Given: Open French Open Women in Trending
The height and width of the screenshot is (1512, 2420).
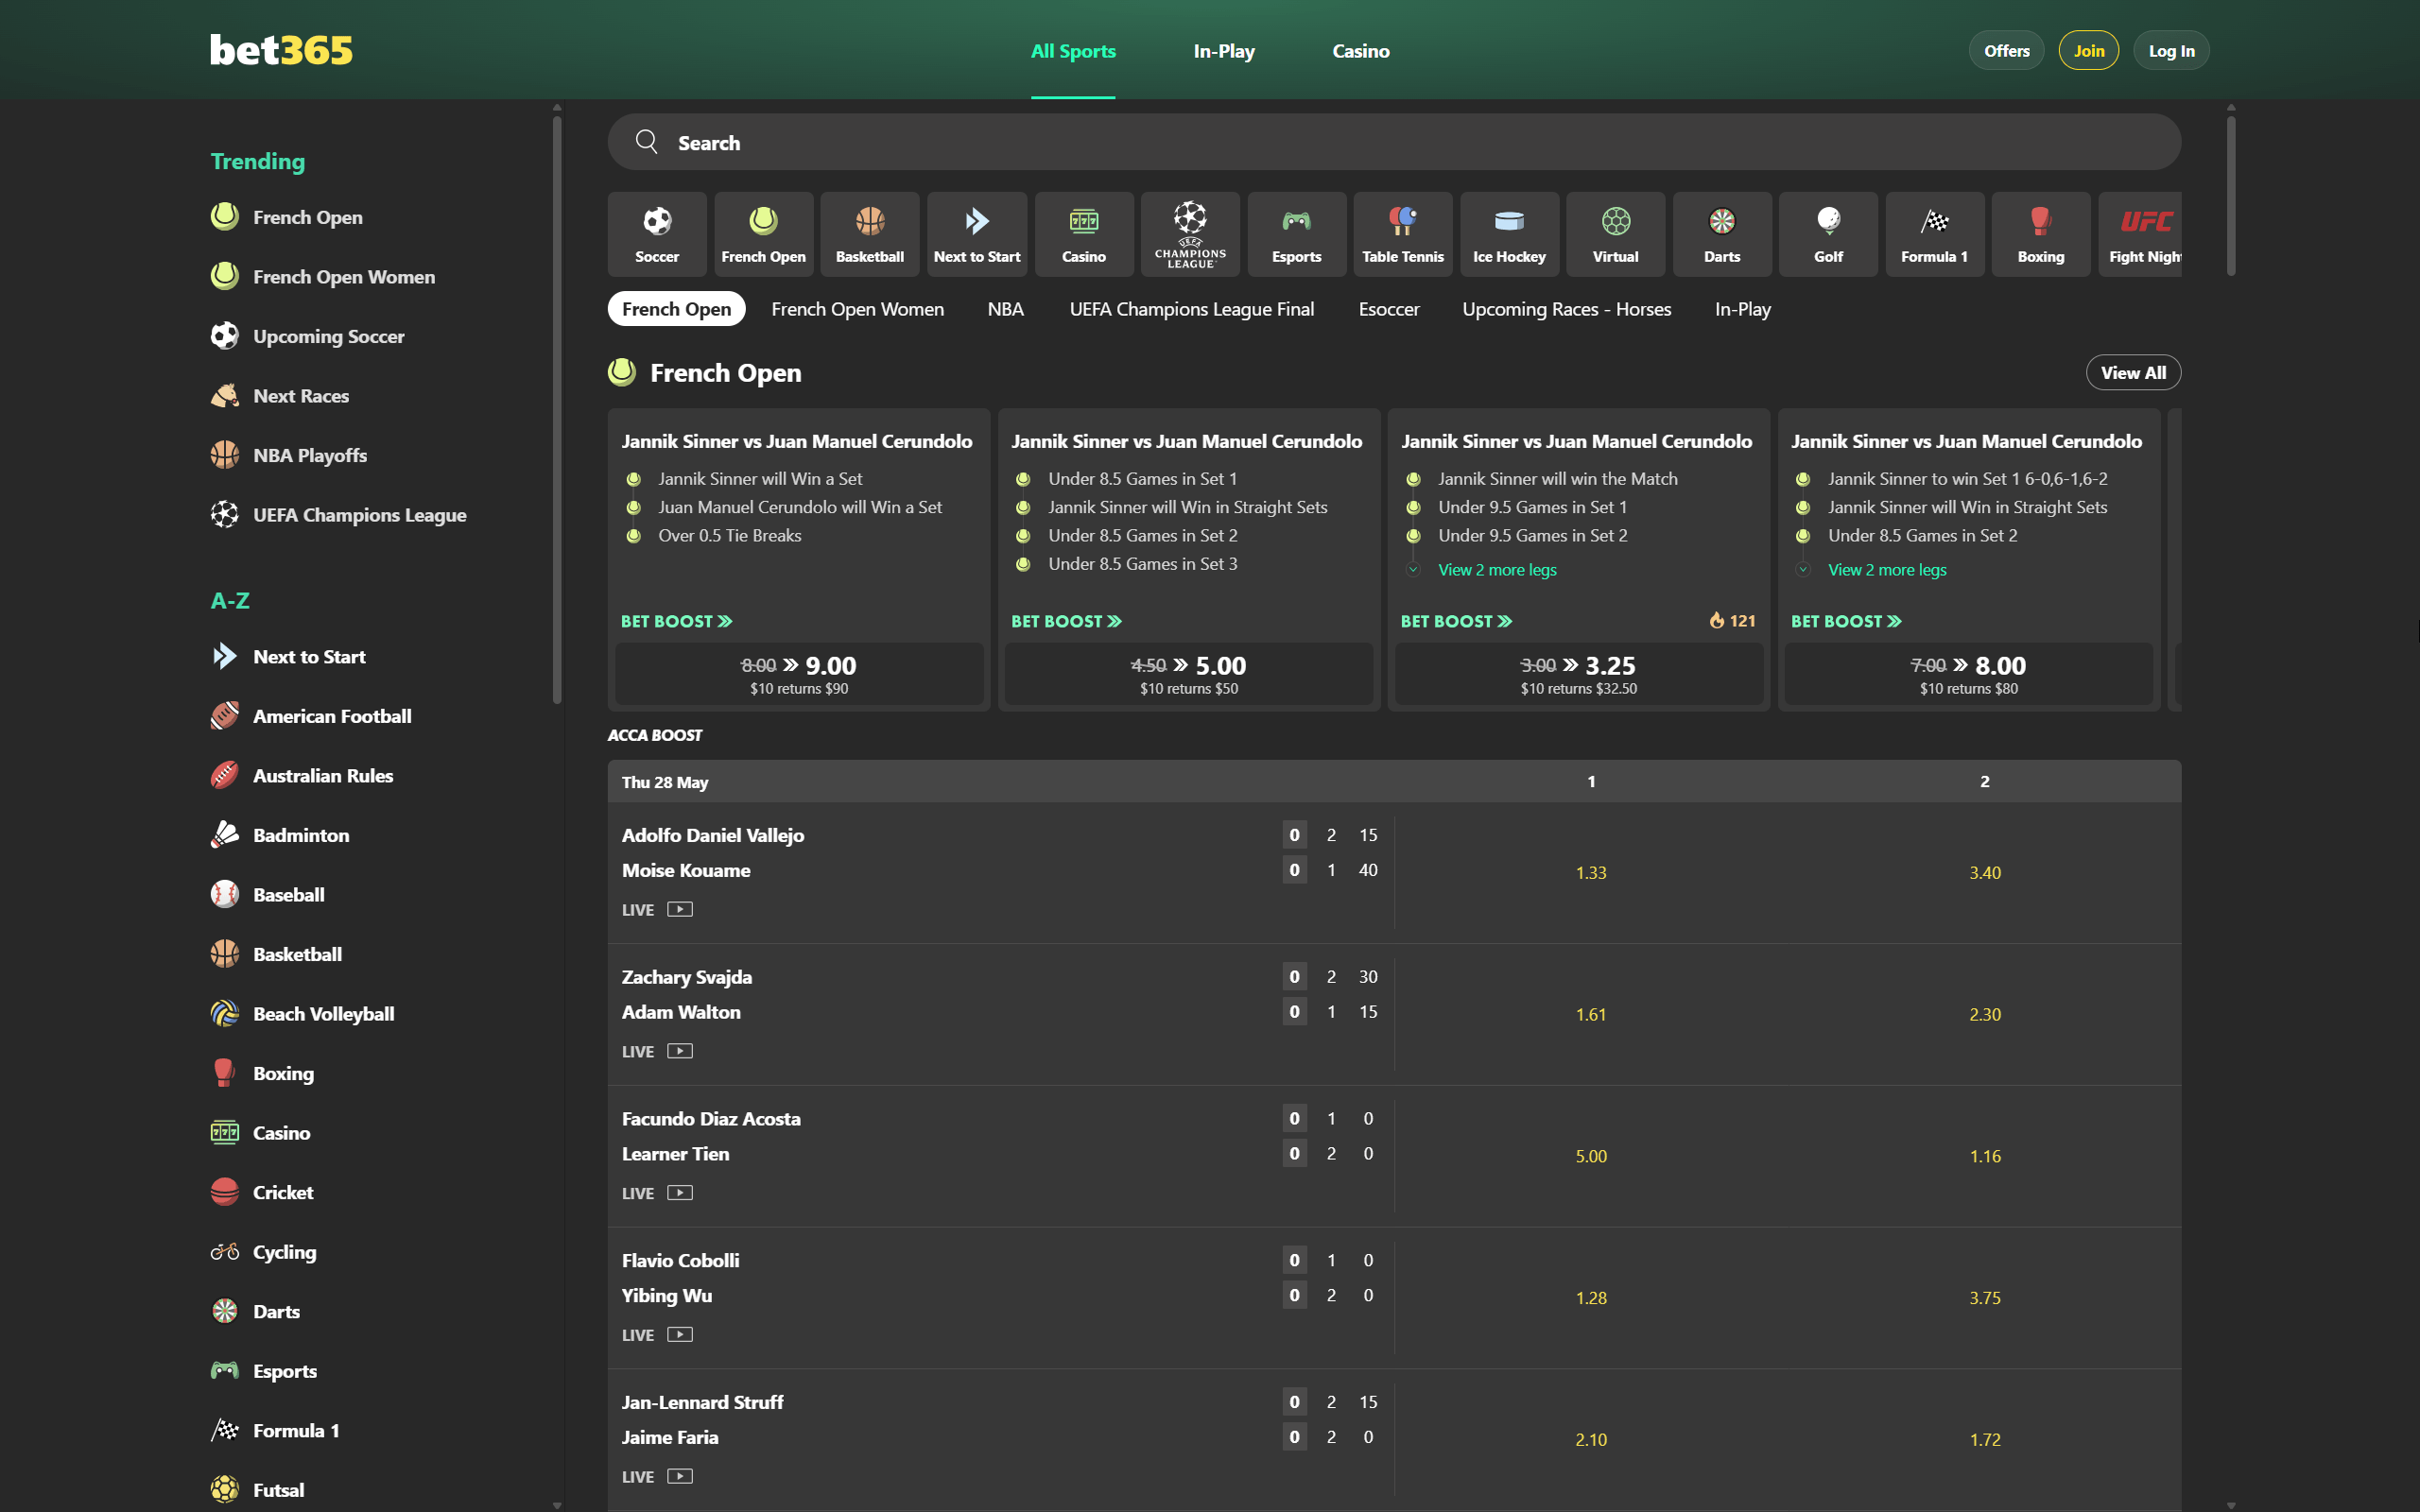Looking at the screenshot, I should pyautogui.click(x=323, y=276).
